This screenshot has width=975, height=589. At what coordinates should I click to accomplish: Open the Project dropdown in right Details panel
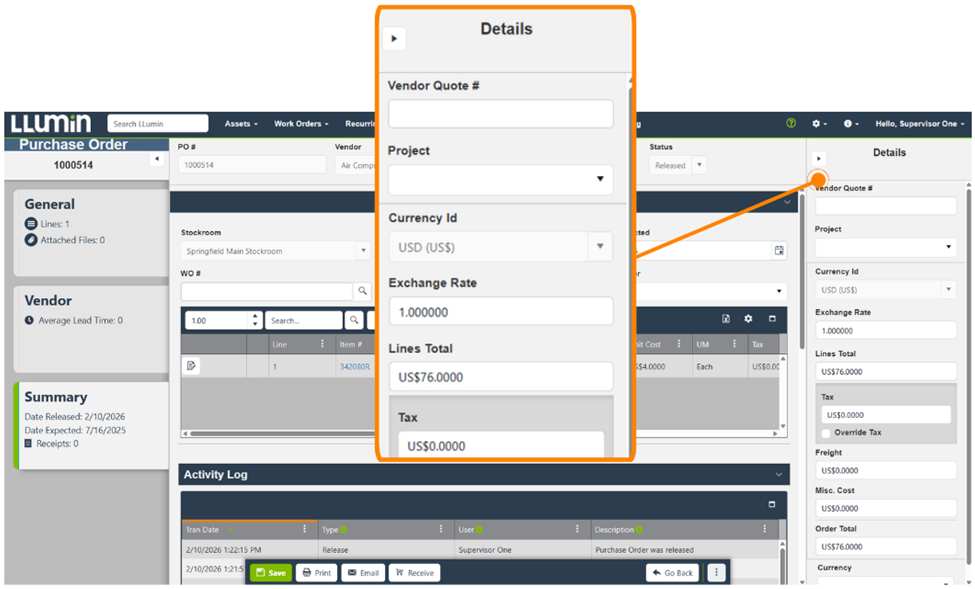[x=885, y=247]
